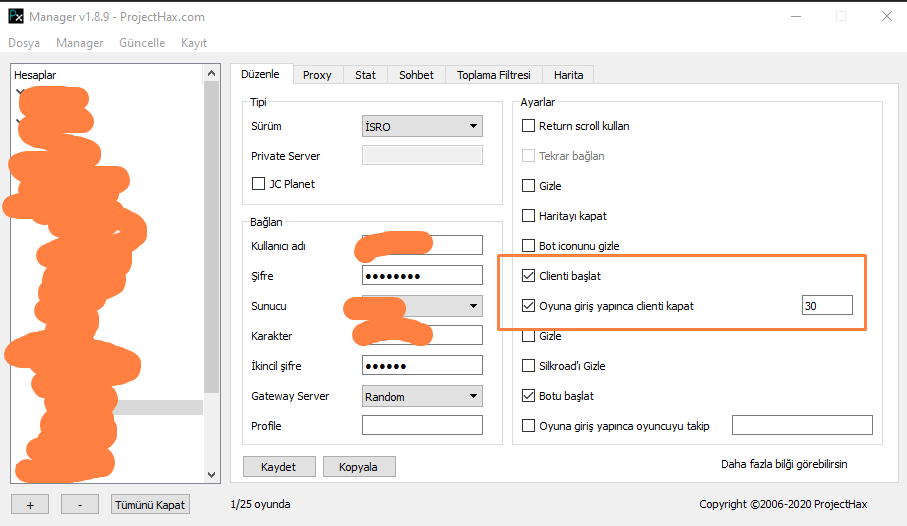The height and width of the screenshot is (526, 907).
Task: Click the Manager app logo icon
Action: coord(16,17)
